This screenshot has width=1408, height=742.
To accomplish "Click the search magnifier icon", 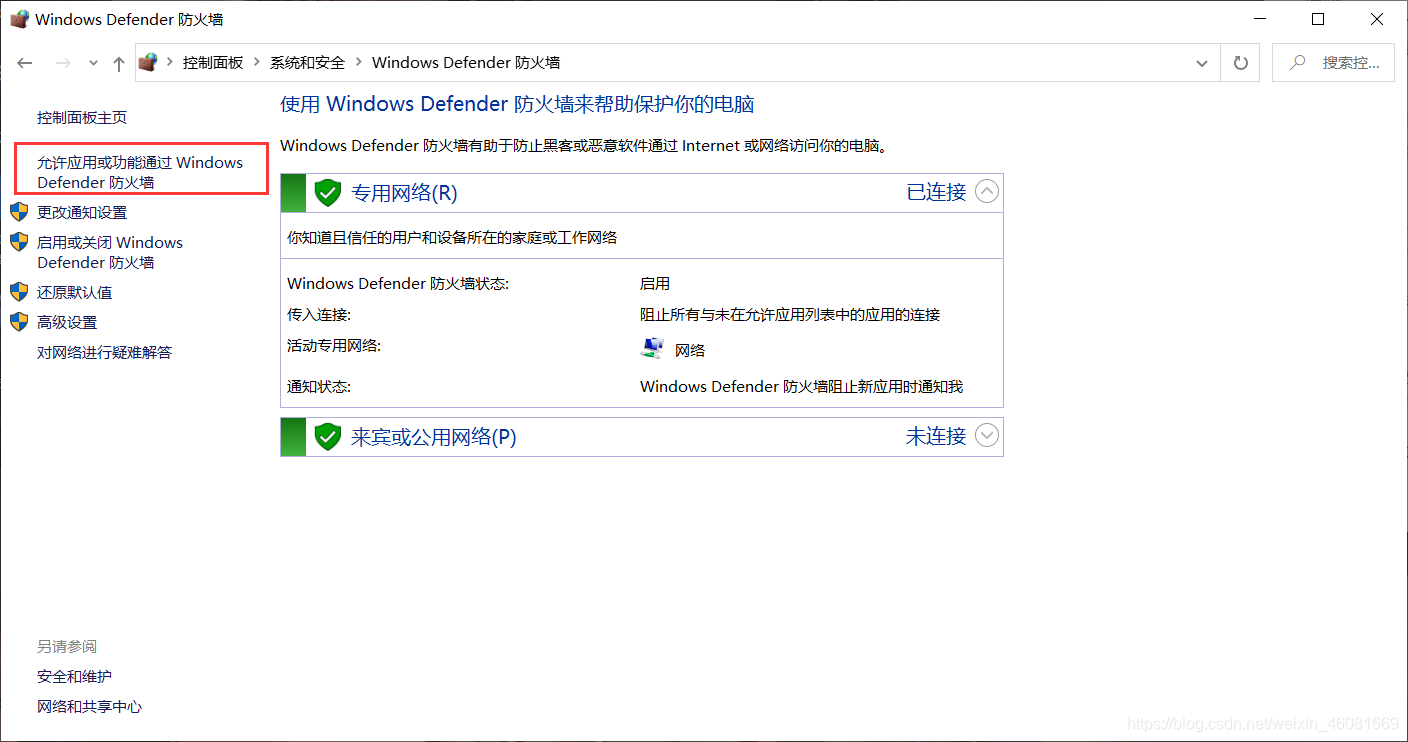I will click(x=1297, y=62).
